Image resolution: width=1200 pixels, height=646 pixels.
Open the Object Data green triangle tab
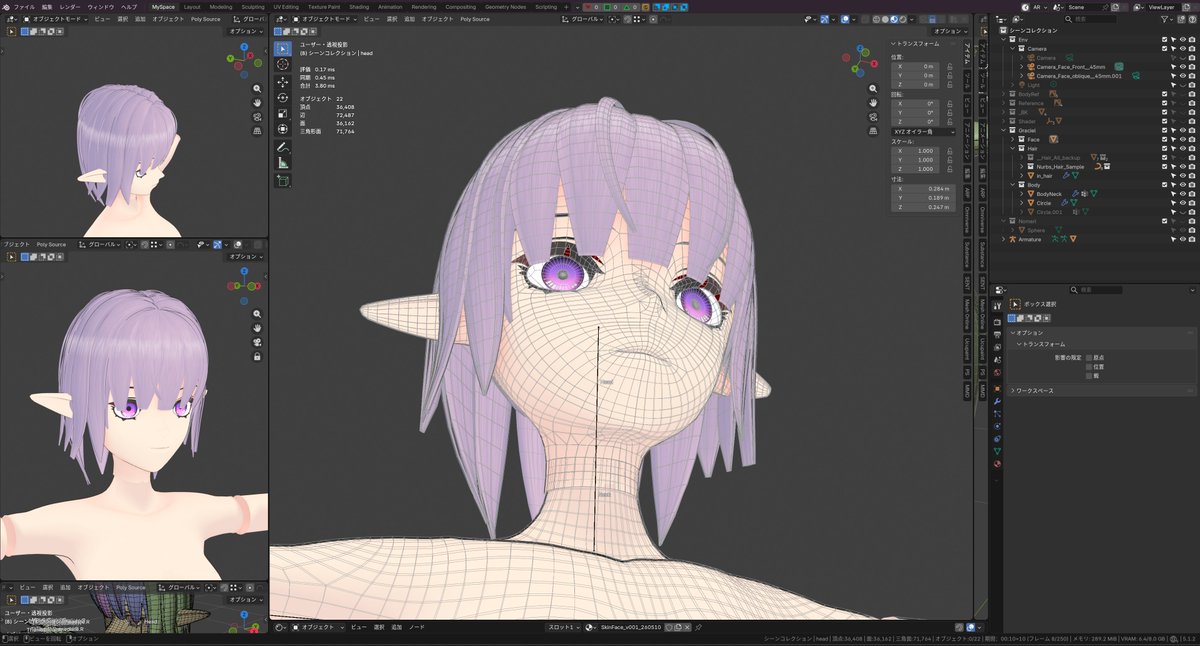998,451
